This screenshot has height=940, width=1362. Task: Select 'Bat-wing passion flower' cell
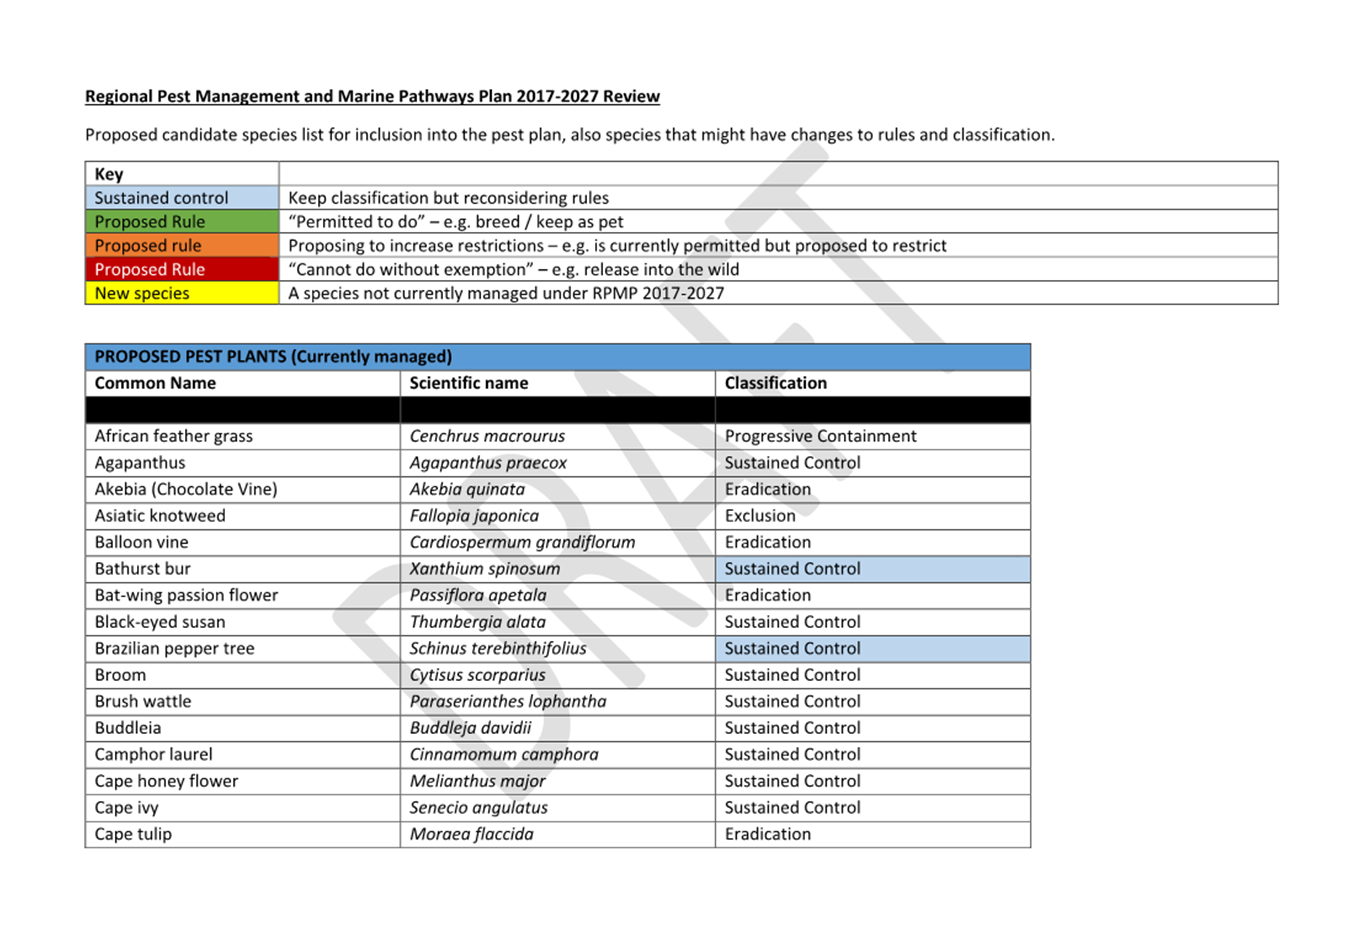click(243, 595)
